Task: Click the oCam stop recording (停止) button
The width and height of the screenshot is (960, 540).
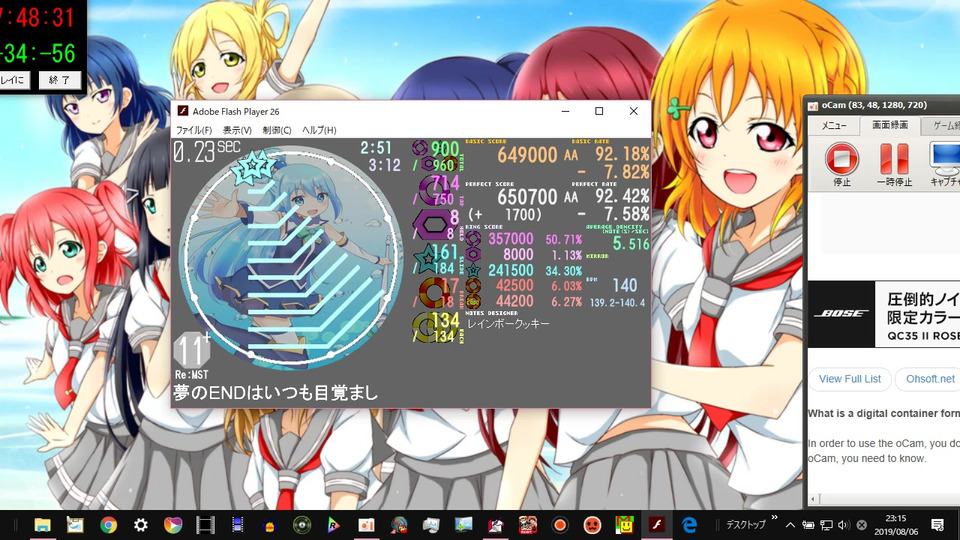Action: (x=842, y=163)
